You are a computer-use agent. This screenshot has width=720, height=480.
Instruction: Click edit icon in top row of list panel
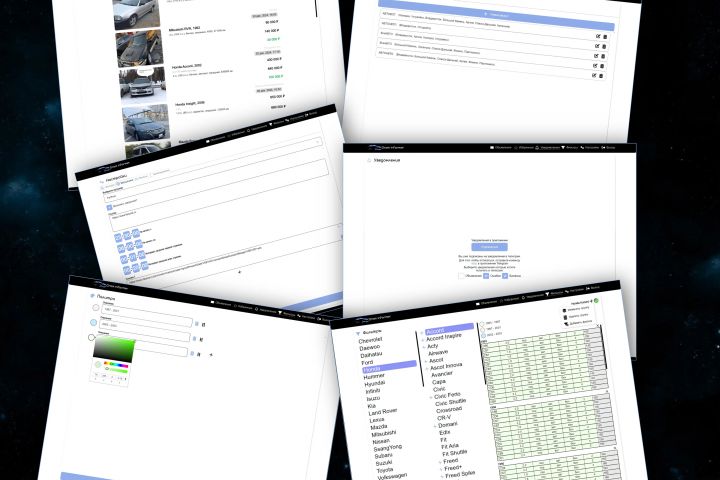(598, 36)
